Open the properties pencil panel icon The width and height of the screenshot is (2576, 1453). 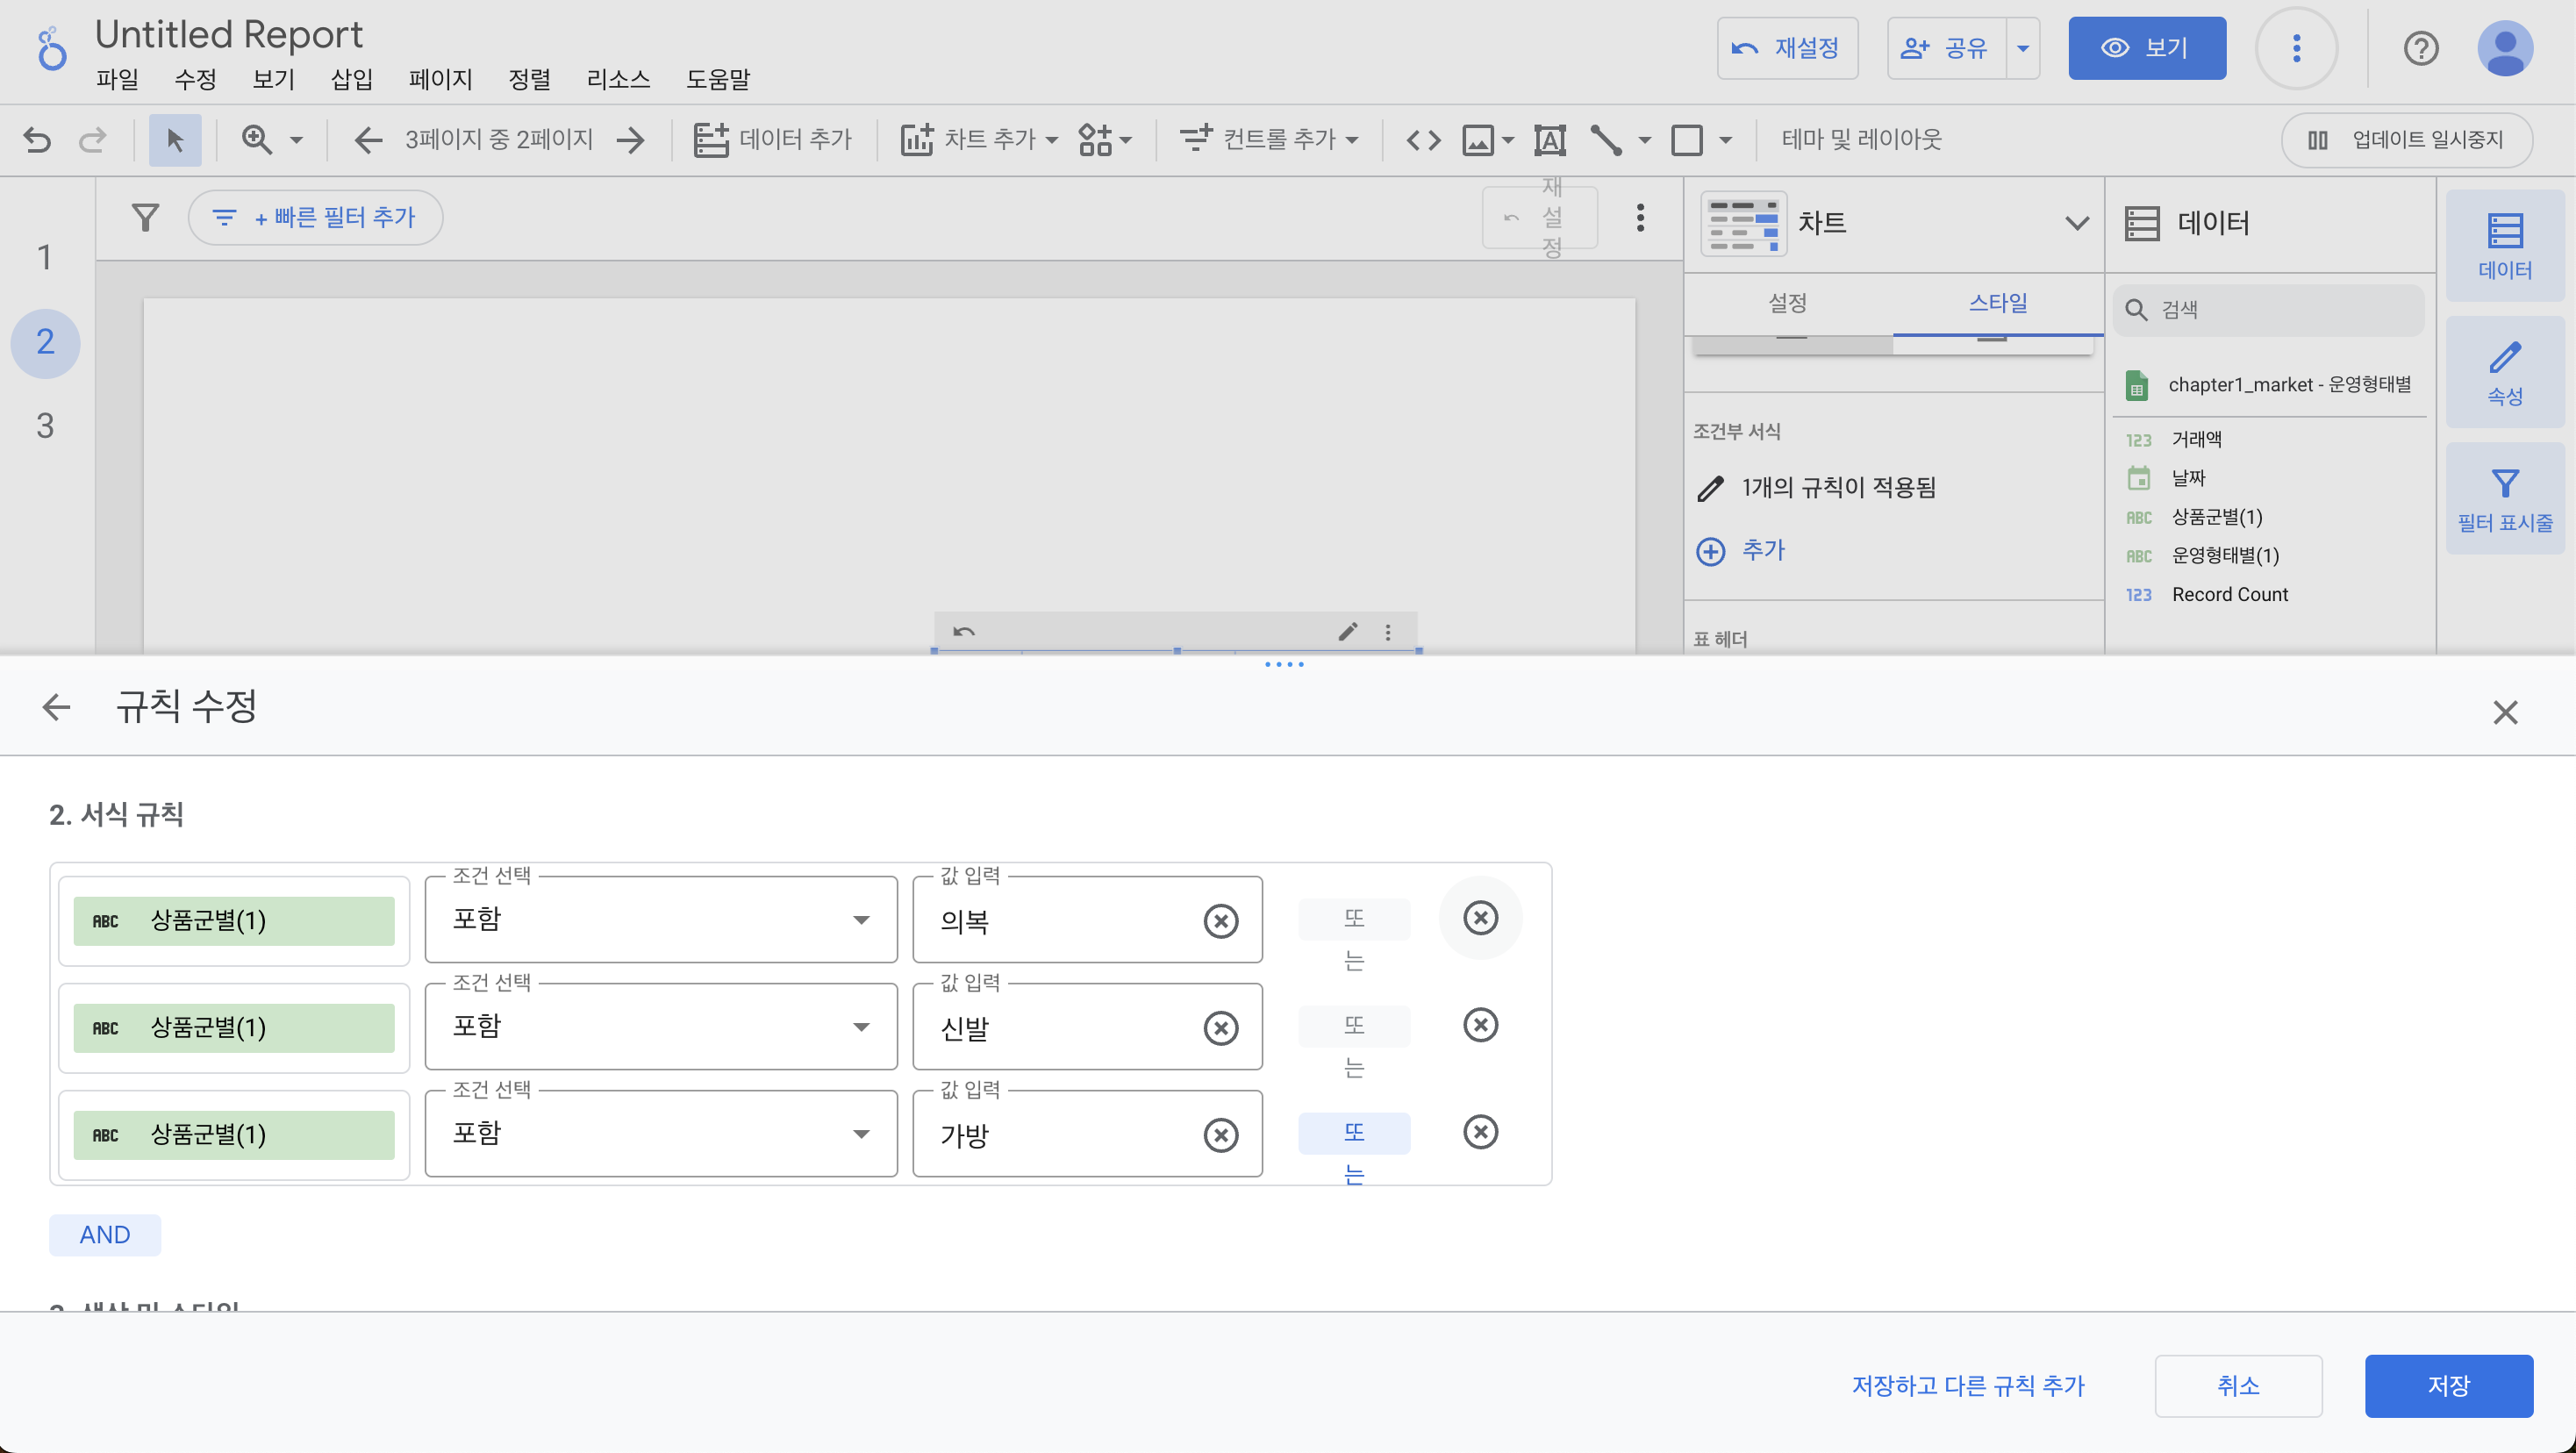pos(2504,373)
